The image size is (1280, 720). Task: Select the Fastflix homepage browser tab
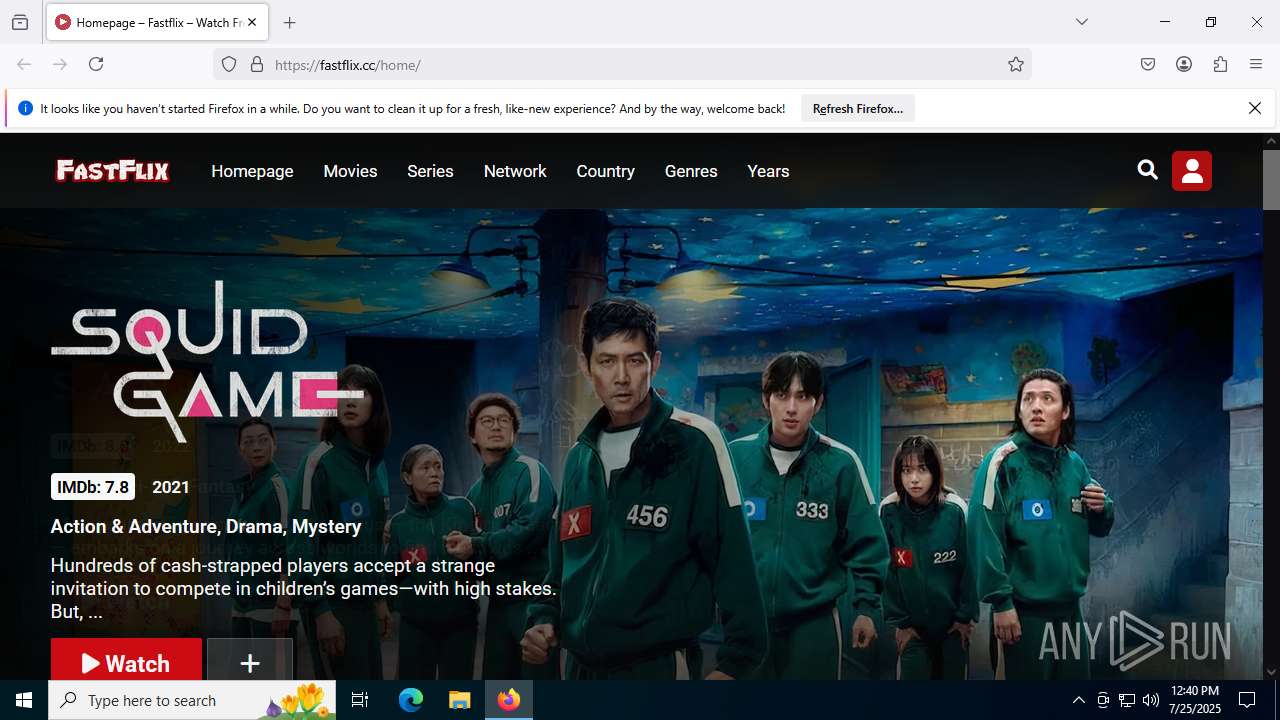click(156, 22)
